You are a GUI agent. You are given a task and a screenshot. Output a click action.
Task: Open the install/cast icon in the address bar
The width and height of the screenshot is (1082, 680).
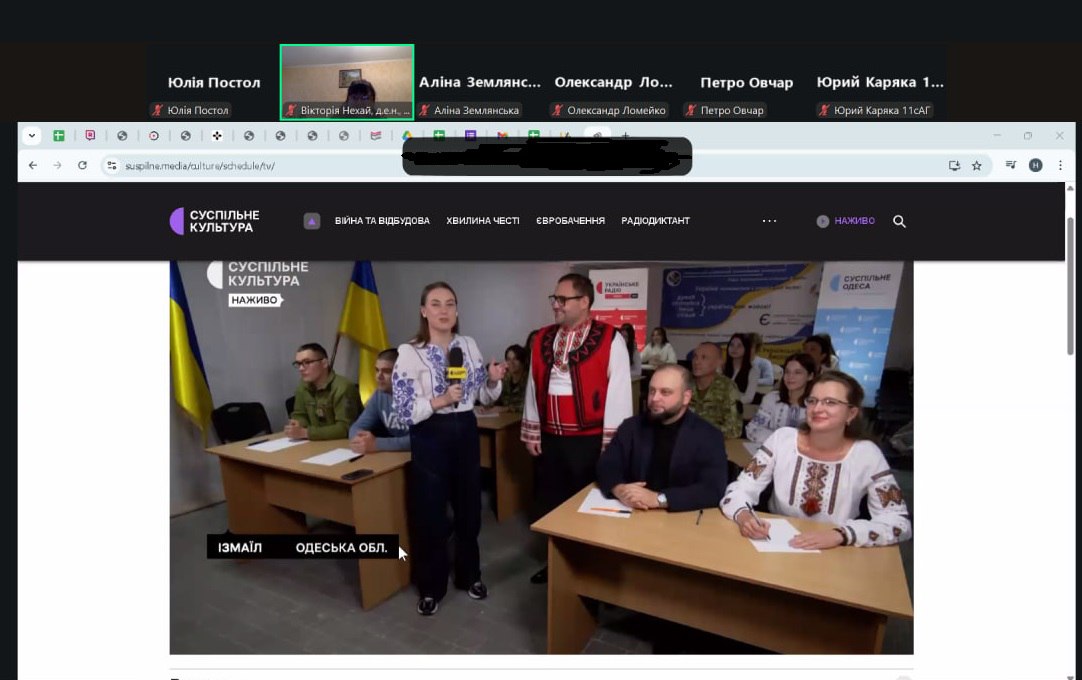(953, 165)
